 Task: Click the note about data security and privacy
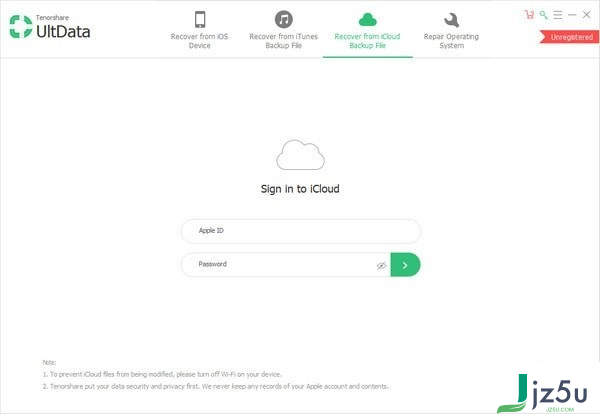[x=215, y=386]
